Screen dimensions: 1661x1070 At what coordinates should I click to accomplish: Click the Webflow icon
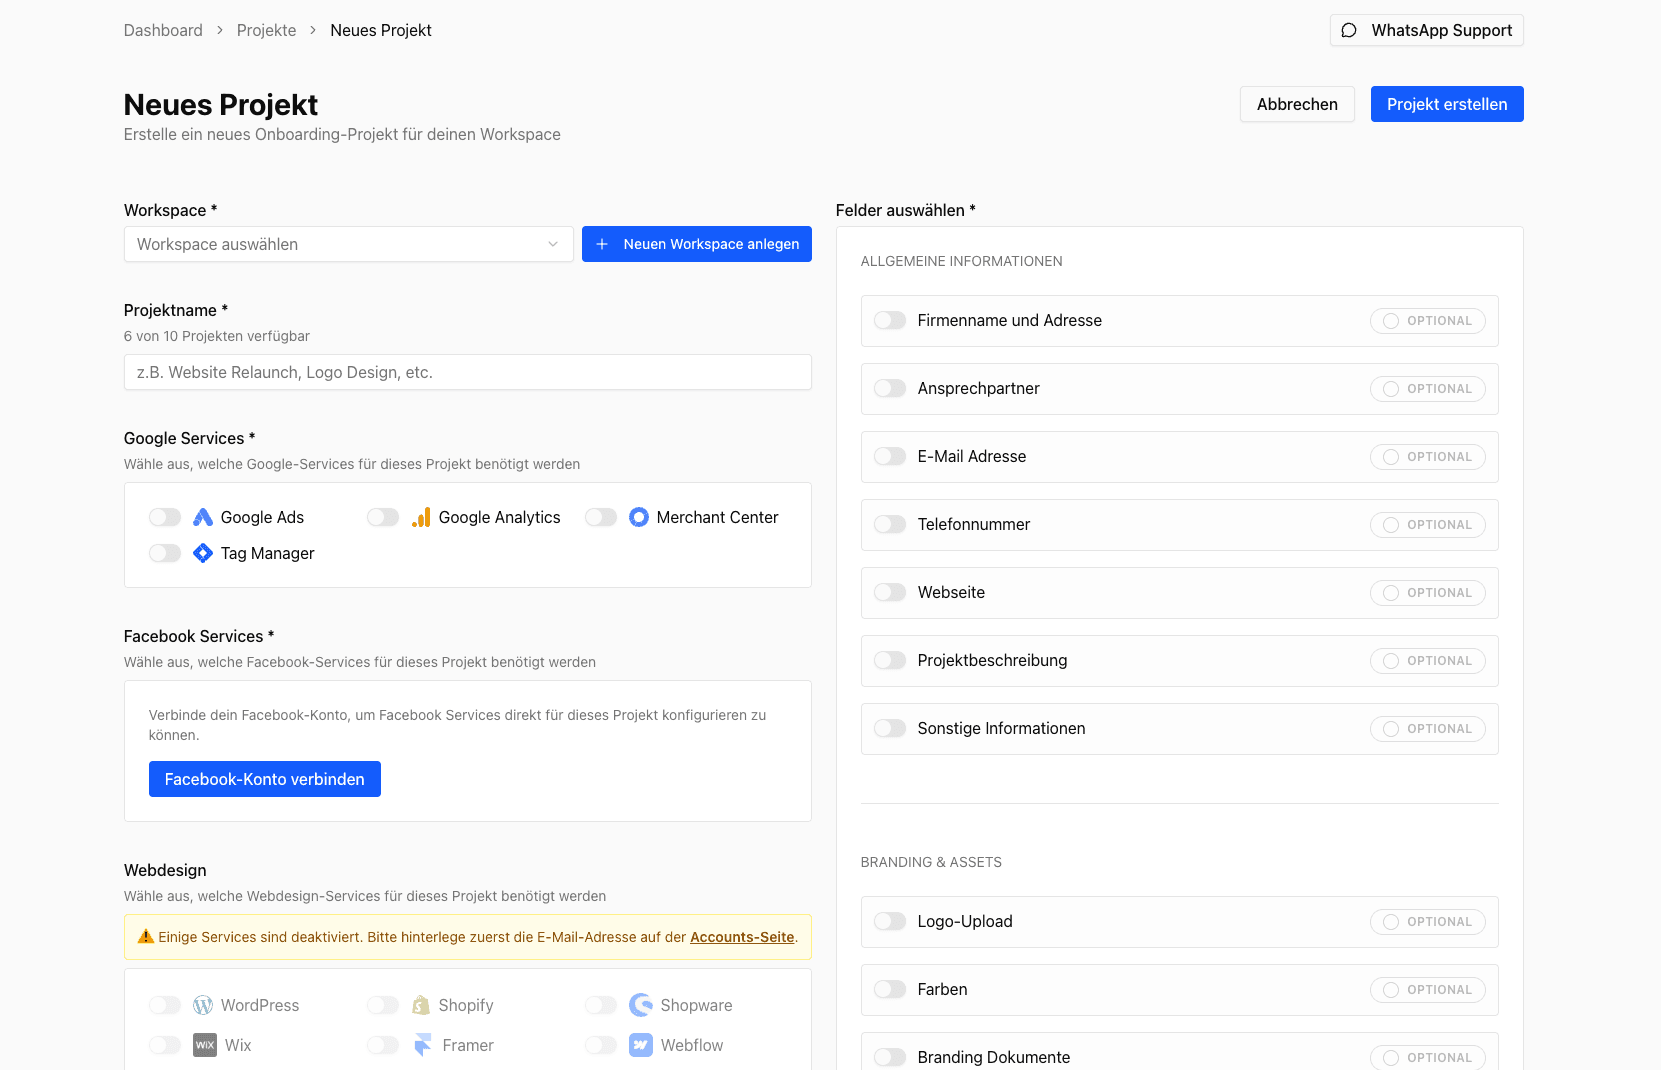(639, 1045)
